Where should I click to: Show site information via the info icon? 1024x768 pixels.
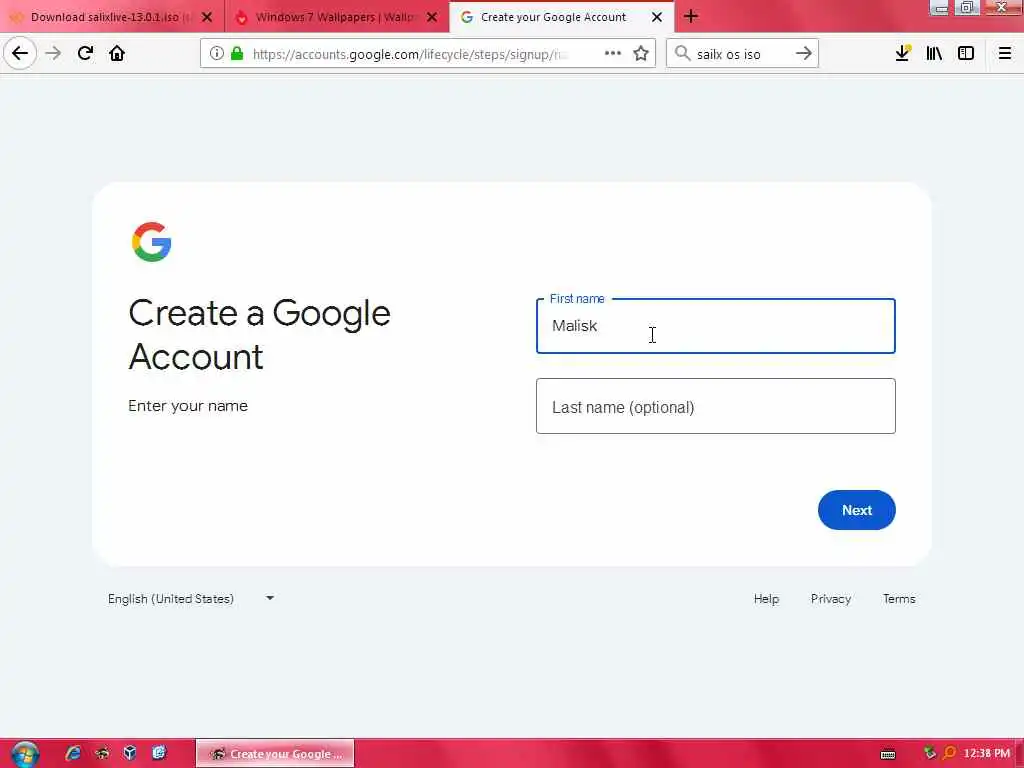(x=216, y=54)
